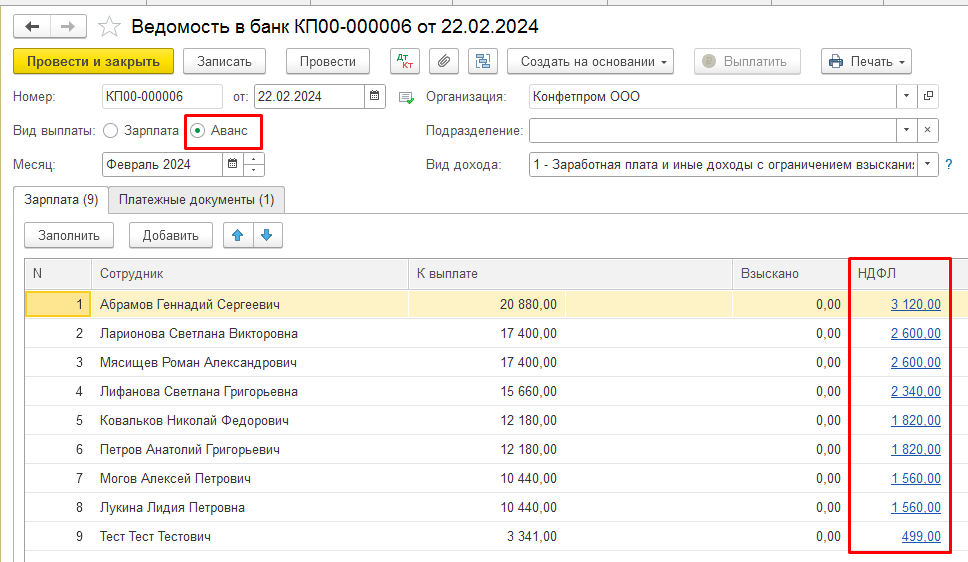Click the К выплате column header
The height and width of the screenshot is (562, 968).
(570, 274)
